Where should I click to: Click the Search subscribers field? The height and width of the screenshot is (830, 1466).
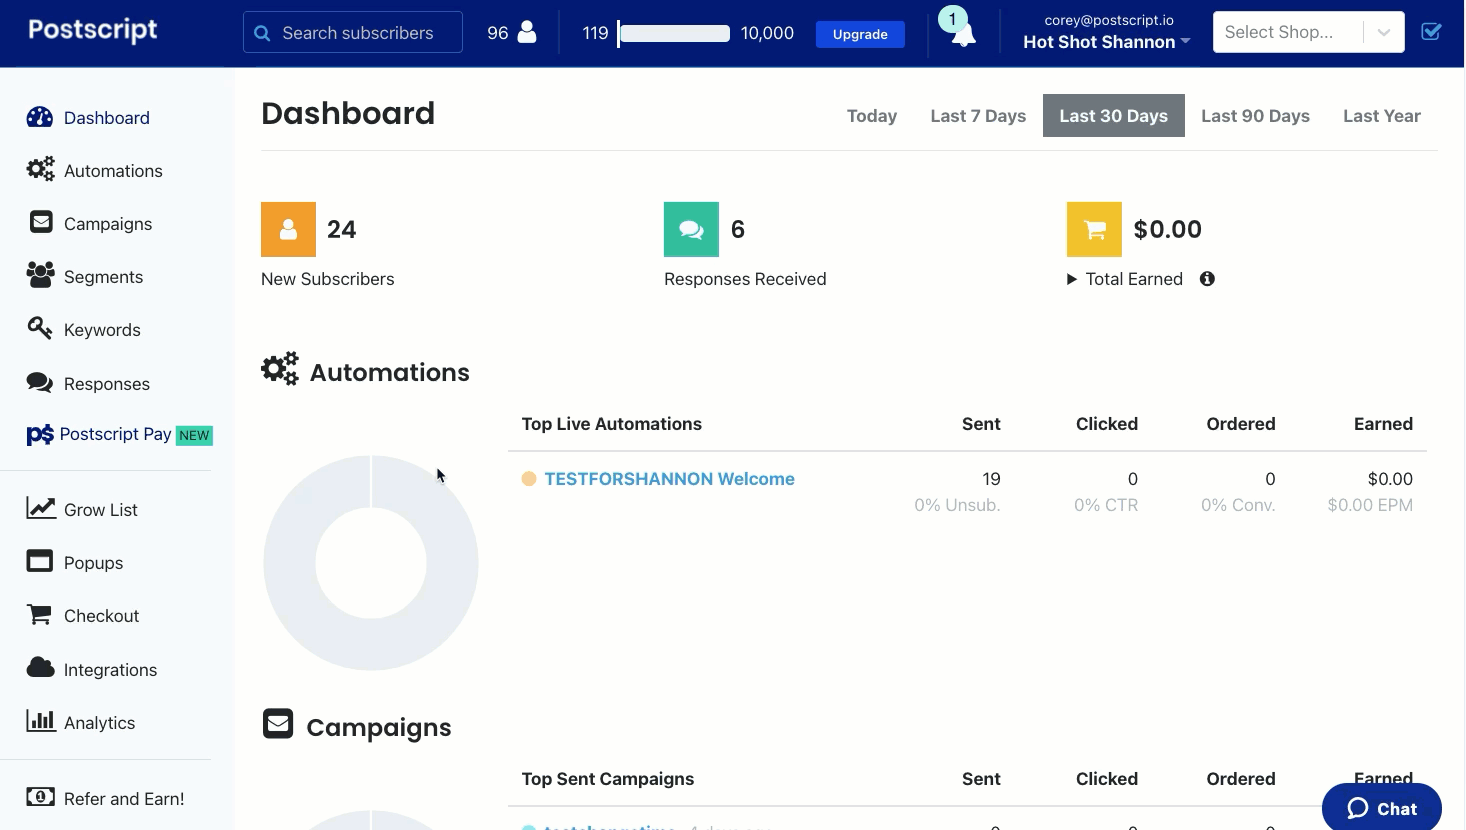tap(353, 32)
